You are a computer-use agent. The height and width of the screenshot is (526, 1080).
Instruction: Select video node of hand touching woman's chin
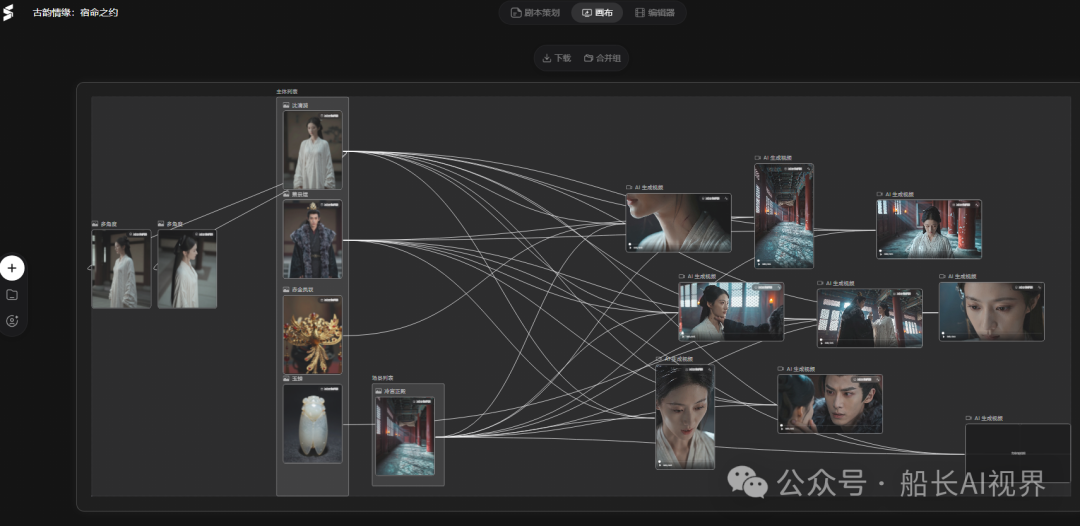coord(731,312)
